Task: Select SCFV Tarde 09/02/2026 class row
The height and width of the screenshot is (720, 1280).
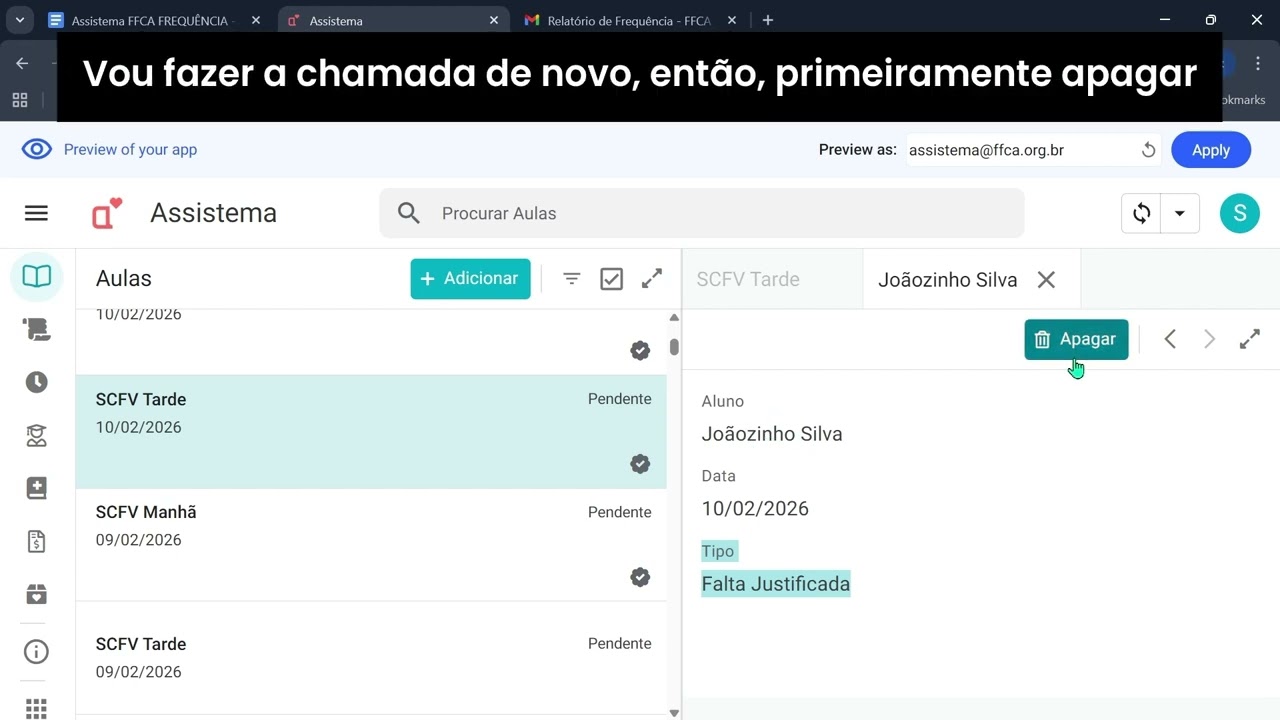Action: coord(371,658)
